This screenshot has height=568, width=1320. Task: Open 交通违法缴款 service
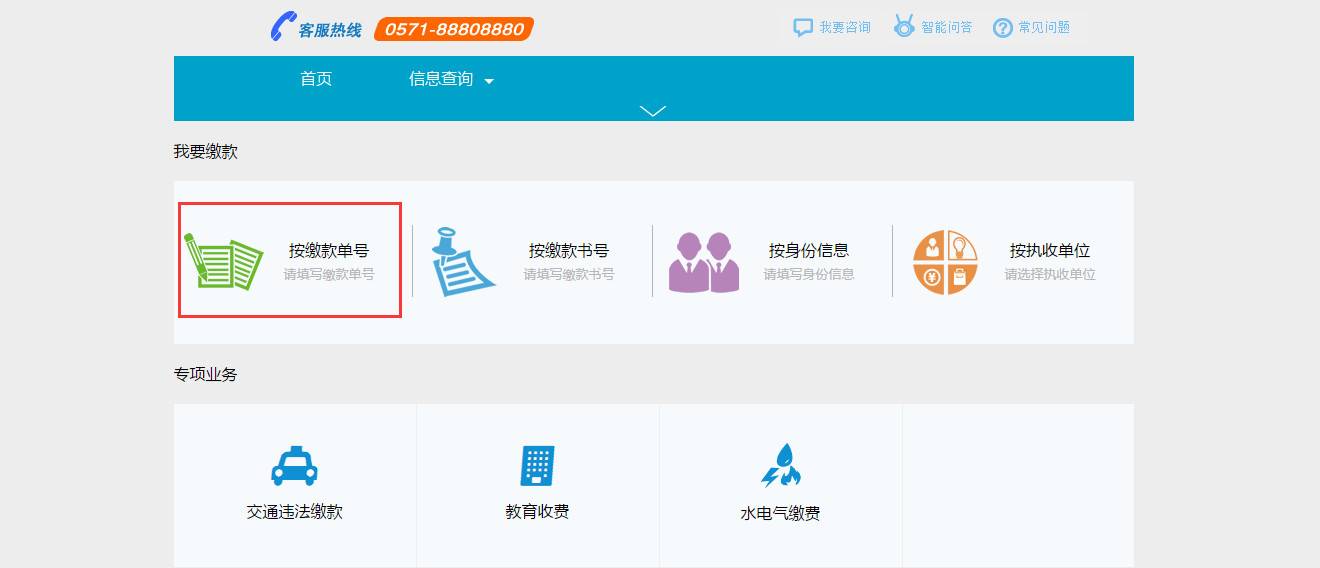point(295,512)
